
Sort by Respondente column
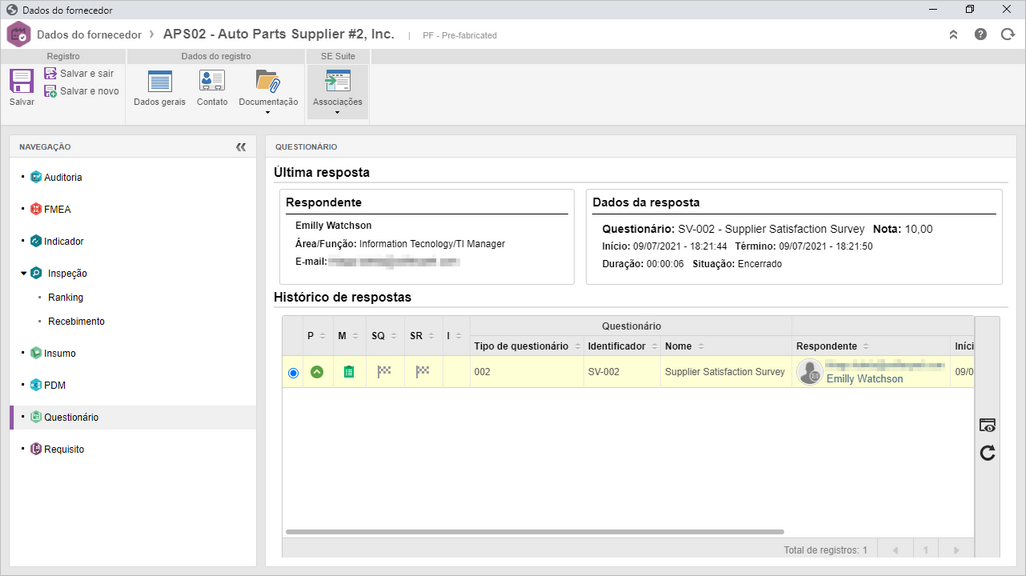coord(866,347)
